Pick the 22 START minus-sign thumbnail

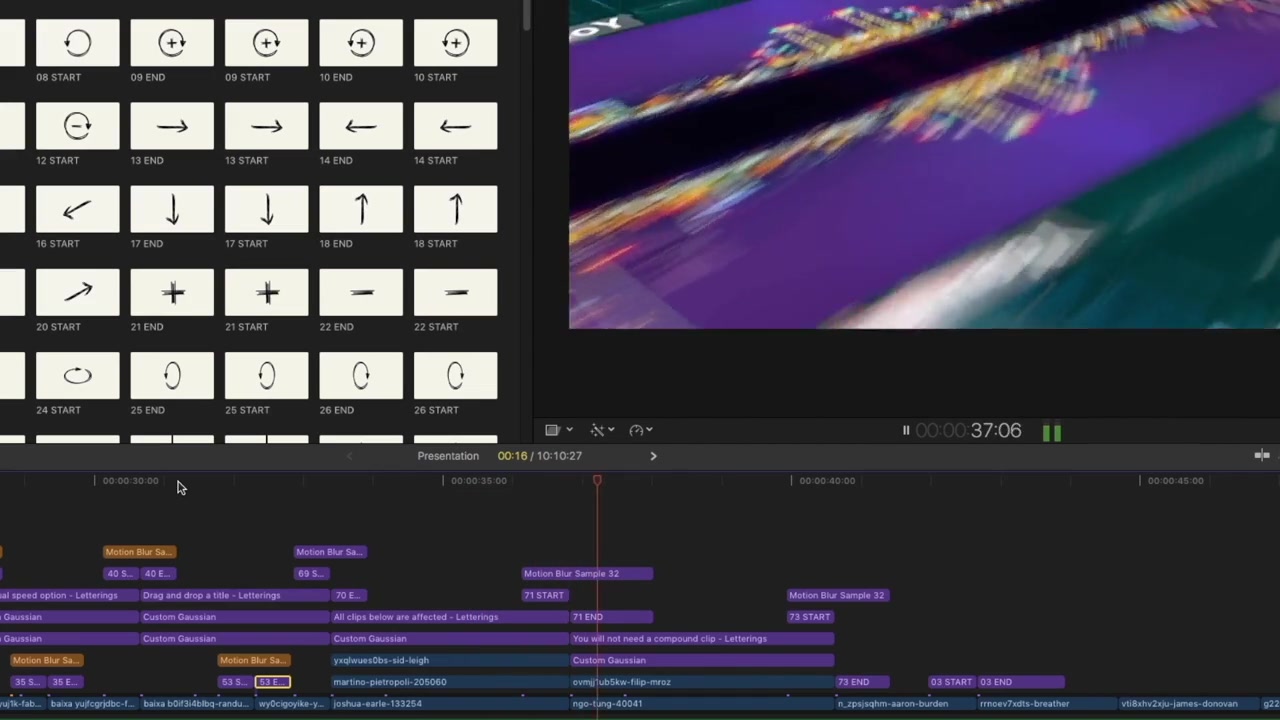coord(455,292)
